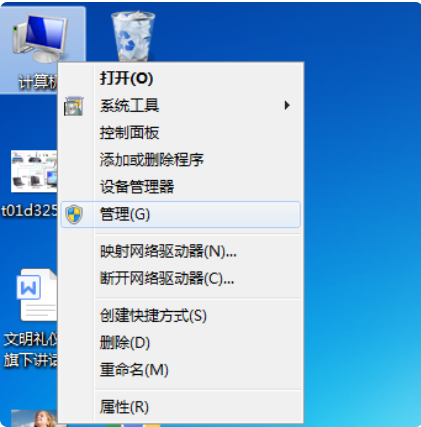Click the 计算机 label under the computer icon

38,82
